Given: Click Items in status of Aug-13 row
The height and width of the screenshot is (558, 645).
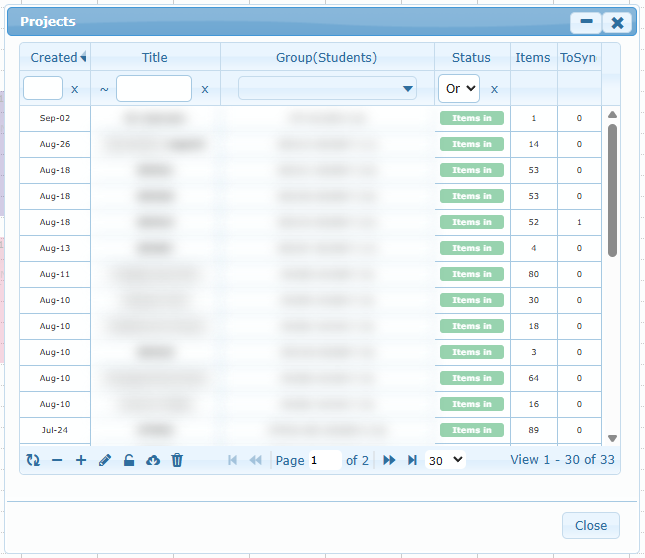Looking at the screenshot, I should tap(472, 248).
